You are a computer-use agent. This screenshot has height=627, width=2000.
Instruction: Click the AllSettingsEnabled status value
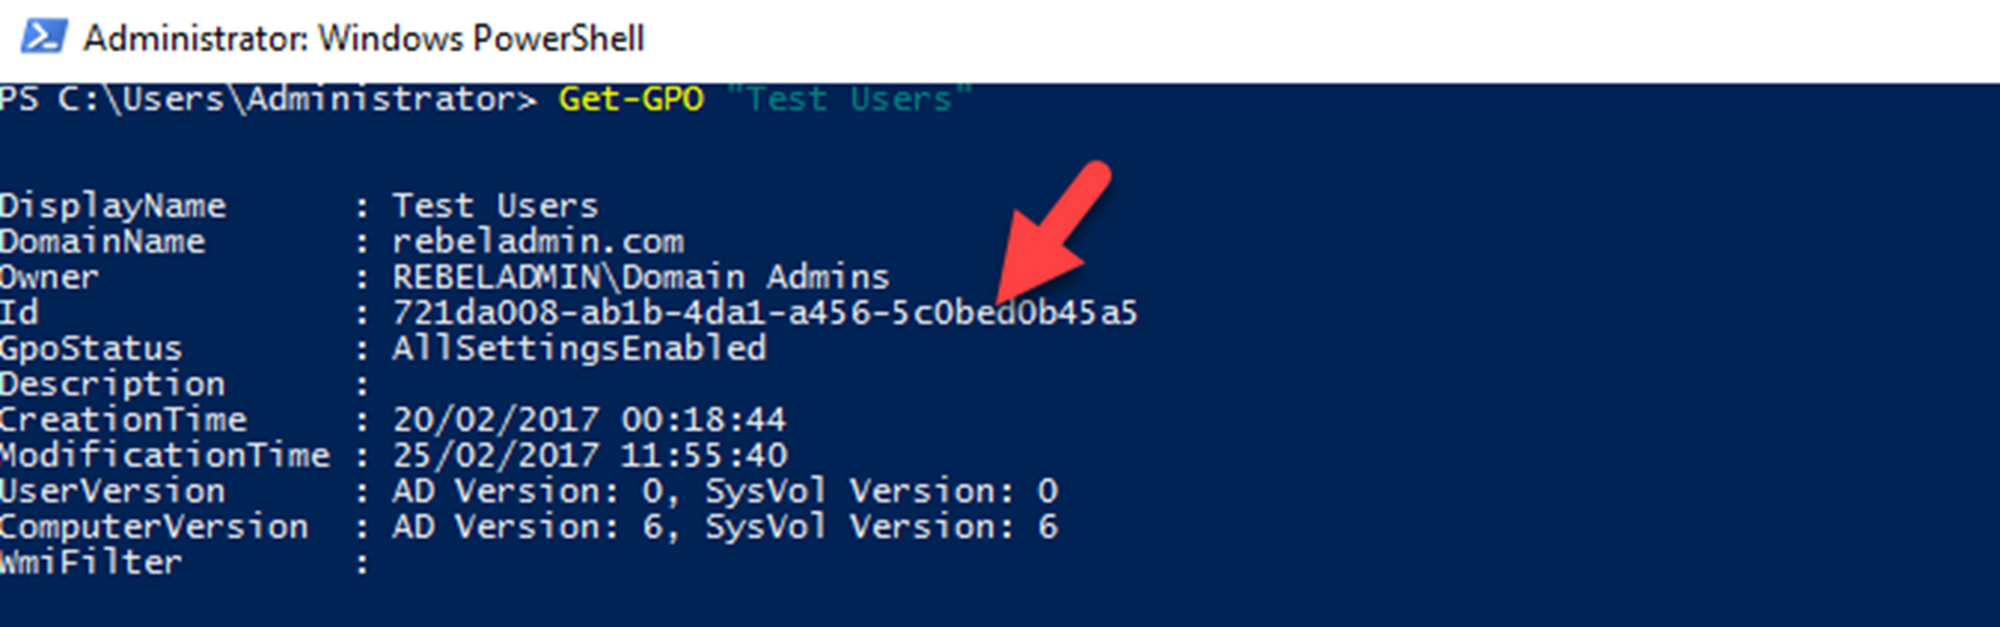pos(579,348)
